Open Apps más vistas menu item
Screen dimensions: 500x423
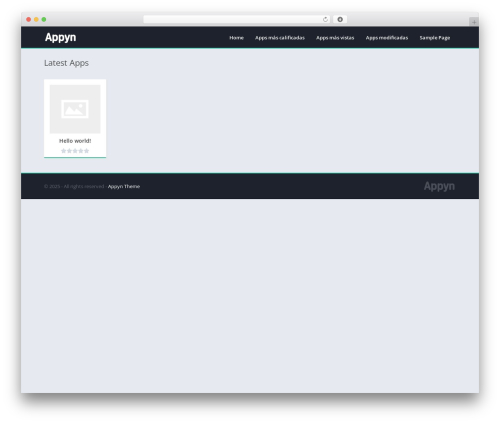(x=335, y=38)
